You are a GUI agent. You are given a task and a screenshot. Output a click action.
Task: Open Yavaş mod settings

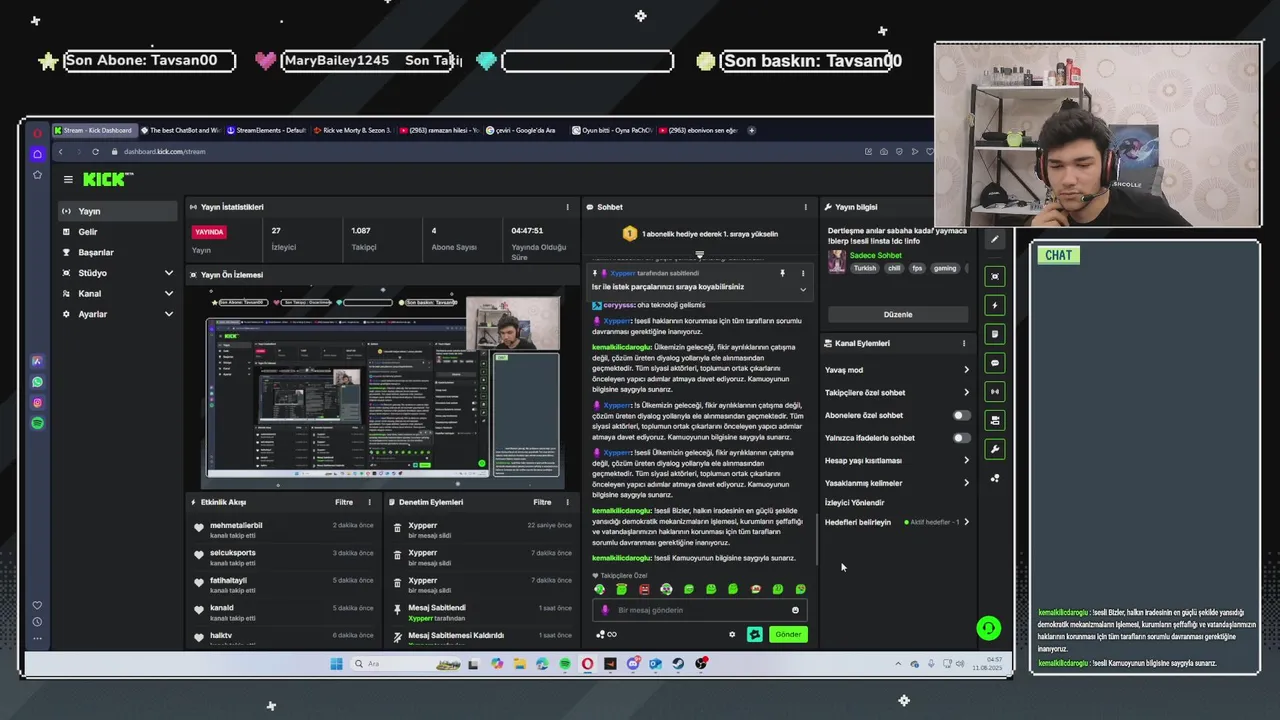tap(897, 370)
